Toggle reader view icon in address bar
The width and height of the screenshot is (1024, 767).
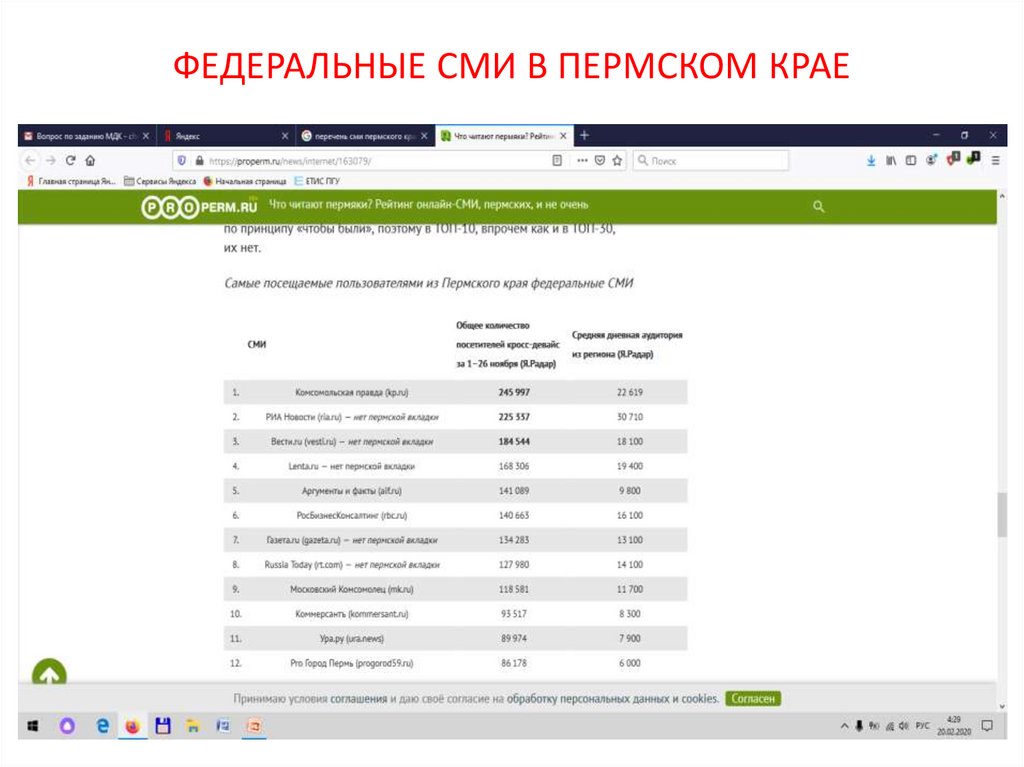point(557,161)
